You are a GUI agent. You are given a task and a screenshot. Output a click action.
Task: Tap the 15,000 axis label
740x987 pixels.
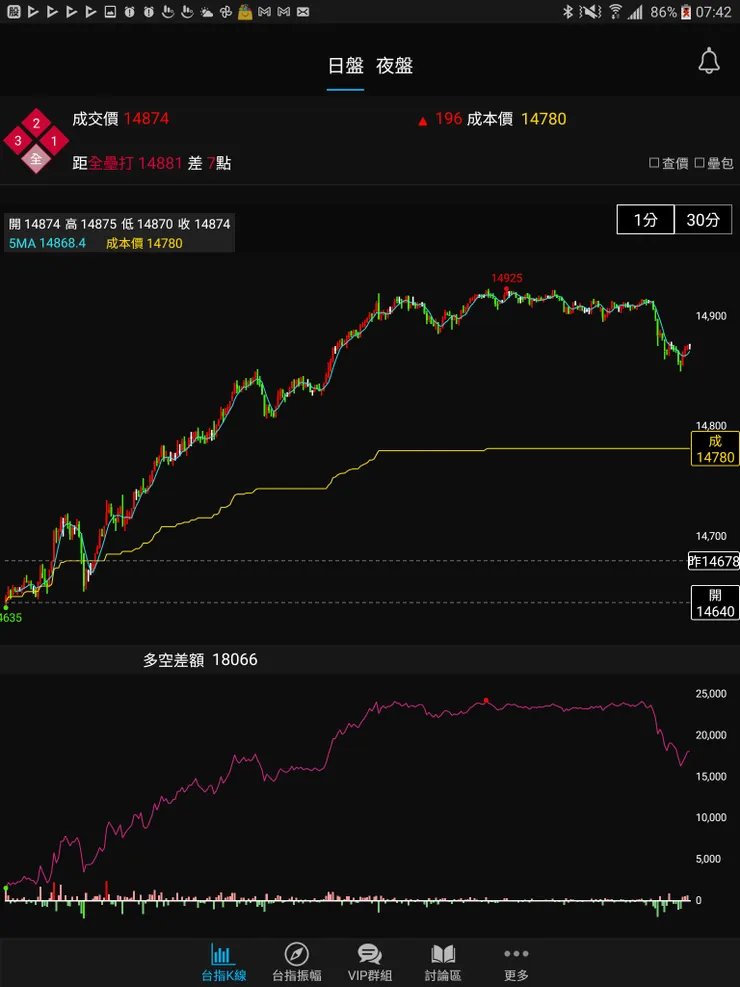point(709,777)
